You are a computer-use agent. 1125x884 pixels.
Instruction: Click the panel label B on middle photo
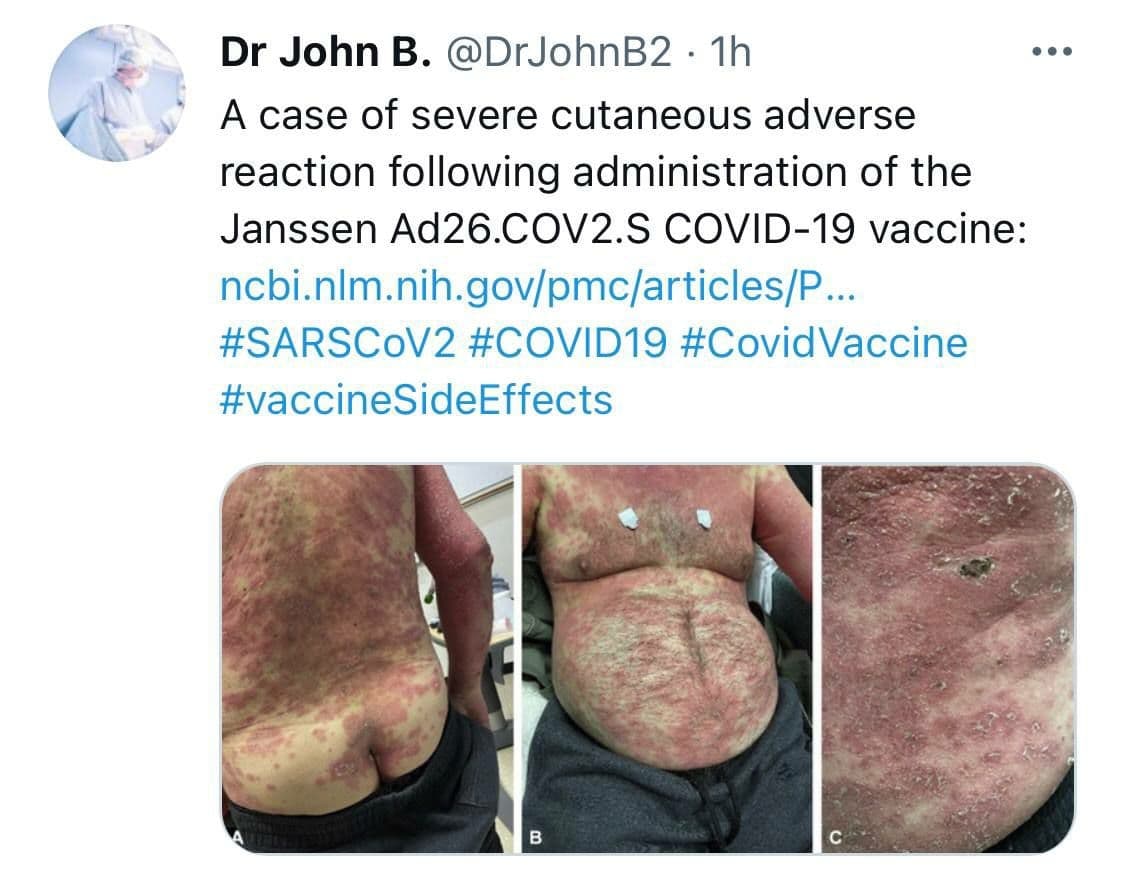[x=535, y=837]
